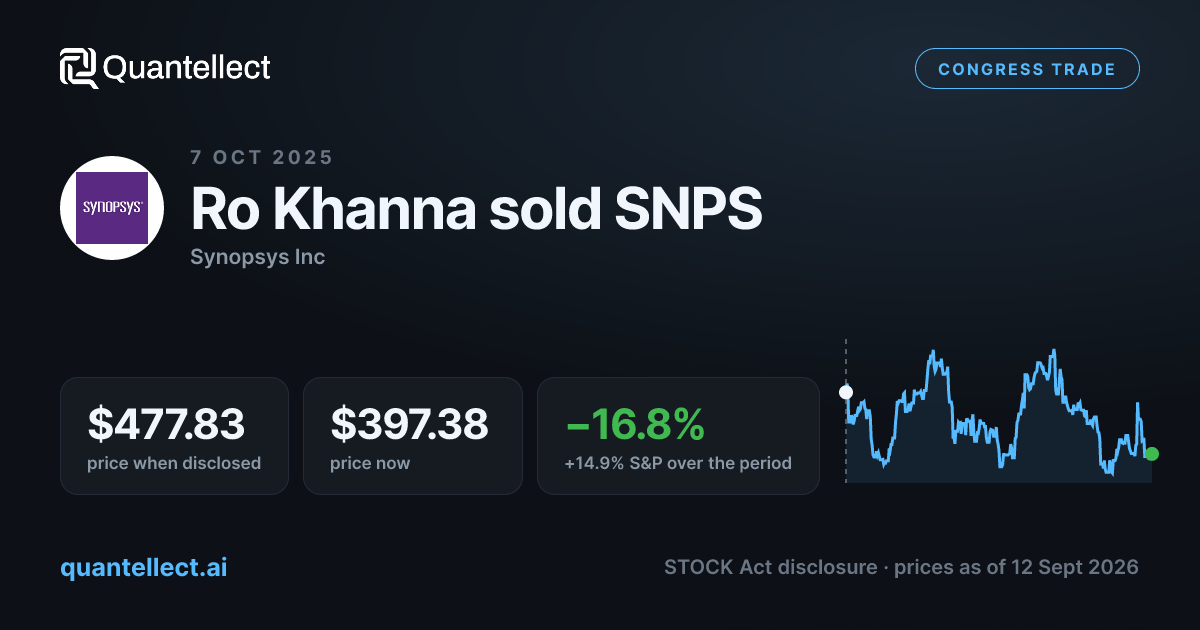Open the $397.38 price now card
The height and width of the screenshot is (630, 1200).
[412, 435]
